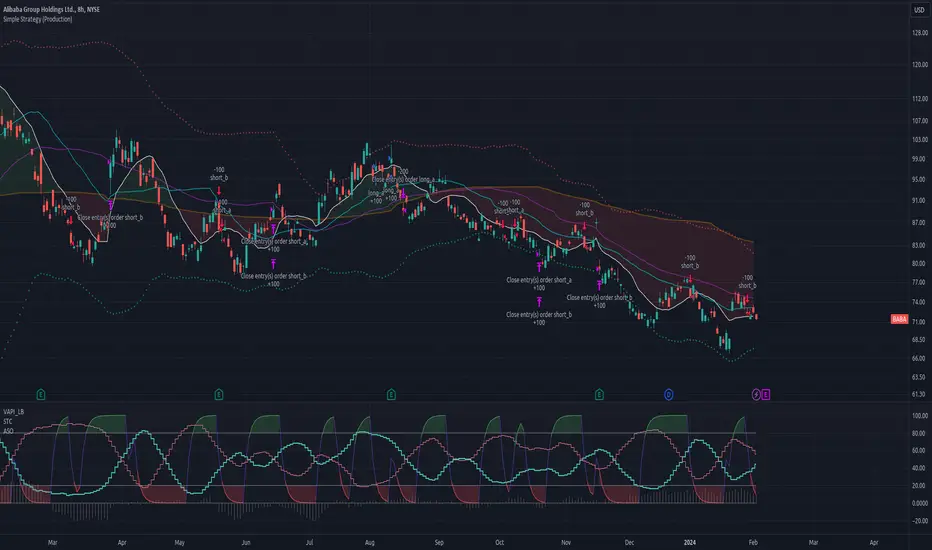
Task: Click the 71.00 price axis label
Action: point(920,322)
